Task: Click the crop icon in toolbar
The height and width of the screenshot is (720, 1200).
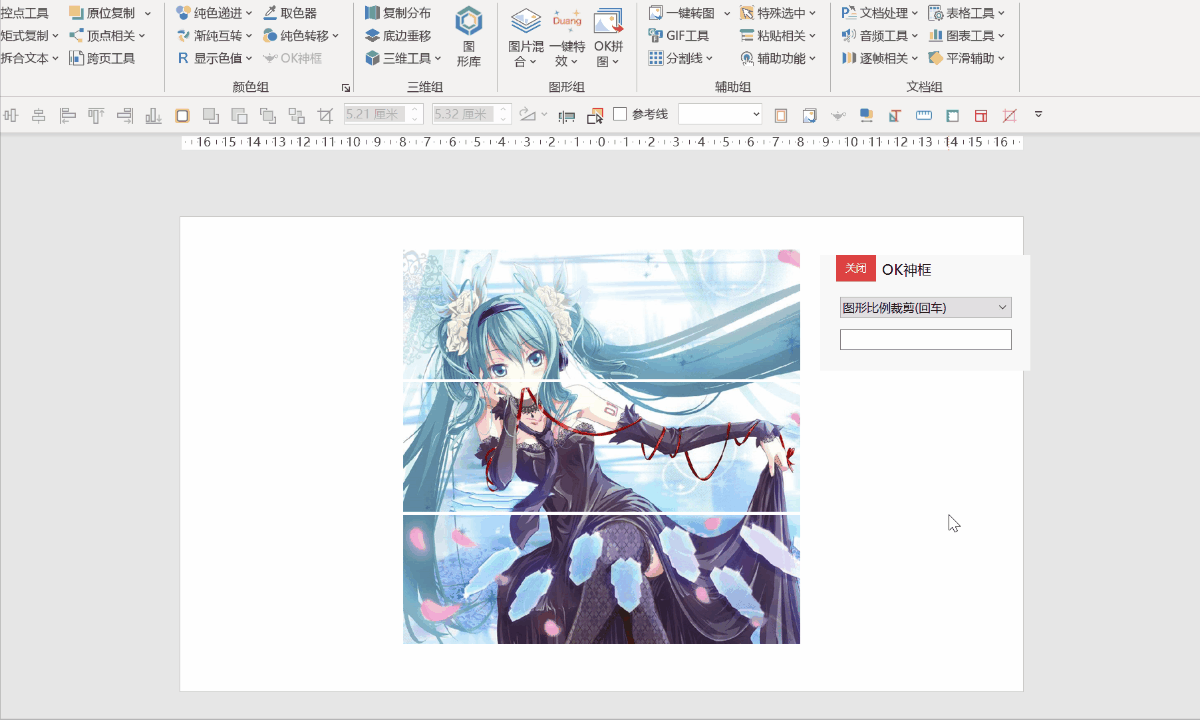Action: 325,115
